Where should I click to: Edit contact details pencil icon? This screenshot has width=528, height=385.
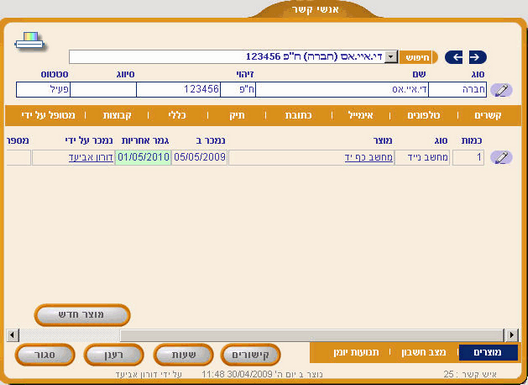[x=501, y=90]
